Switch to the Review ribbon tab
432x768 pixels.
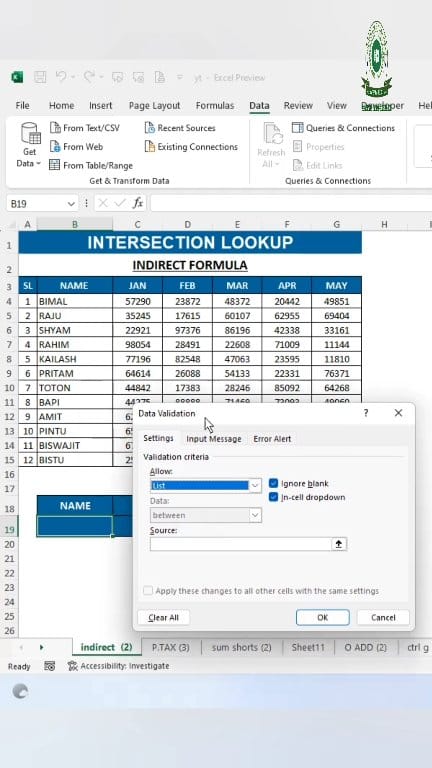298,105
